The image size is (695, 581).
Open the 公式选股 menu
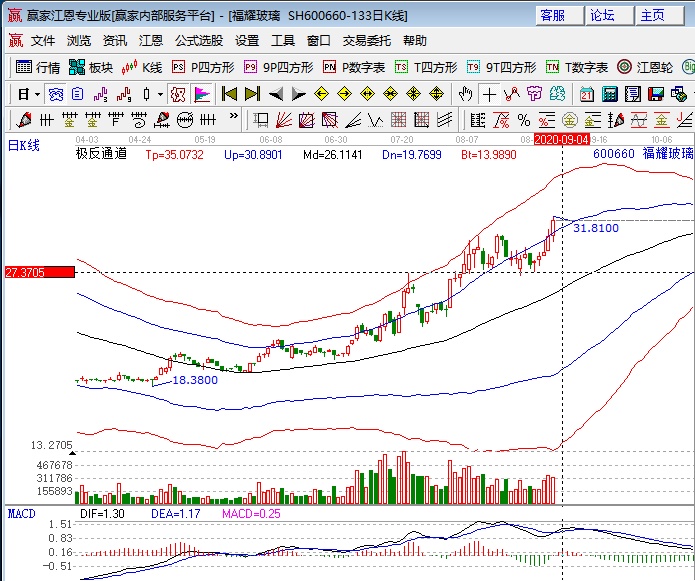[199, 41]
